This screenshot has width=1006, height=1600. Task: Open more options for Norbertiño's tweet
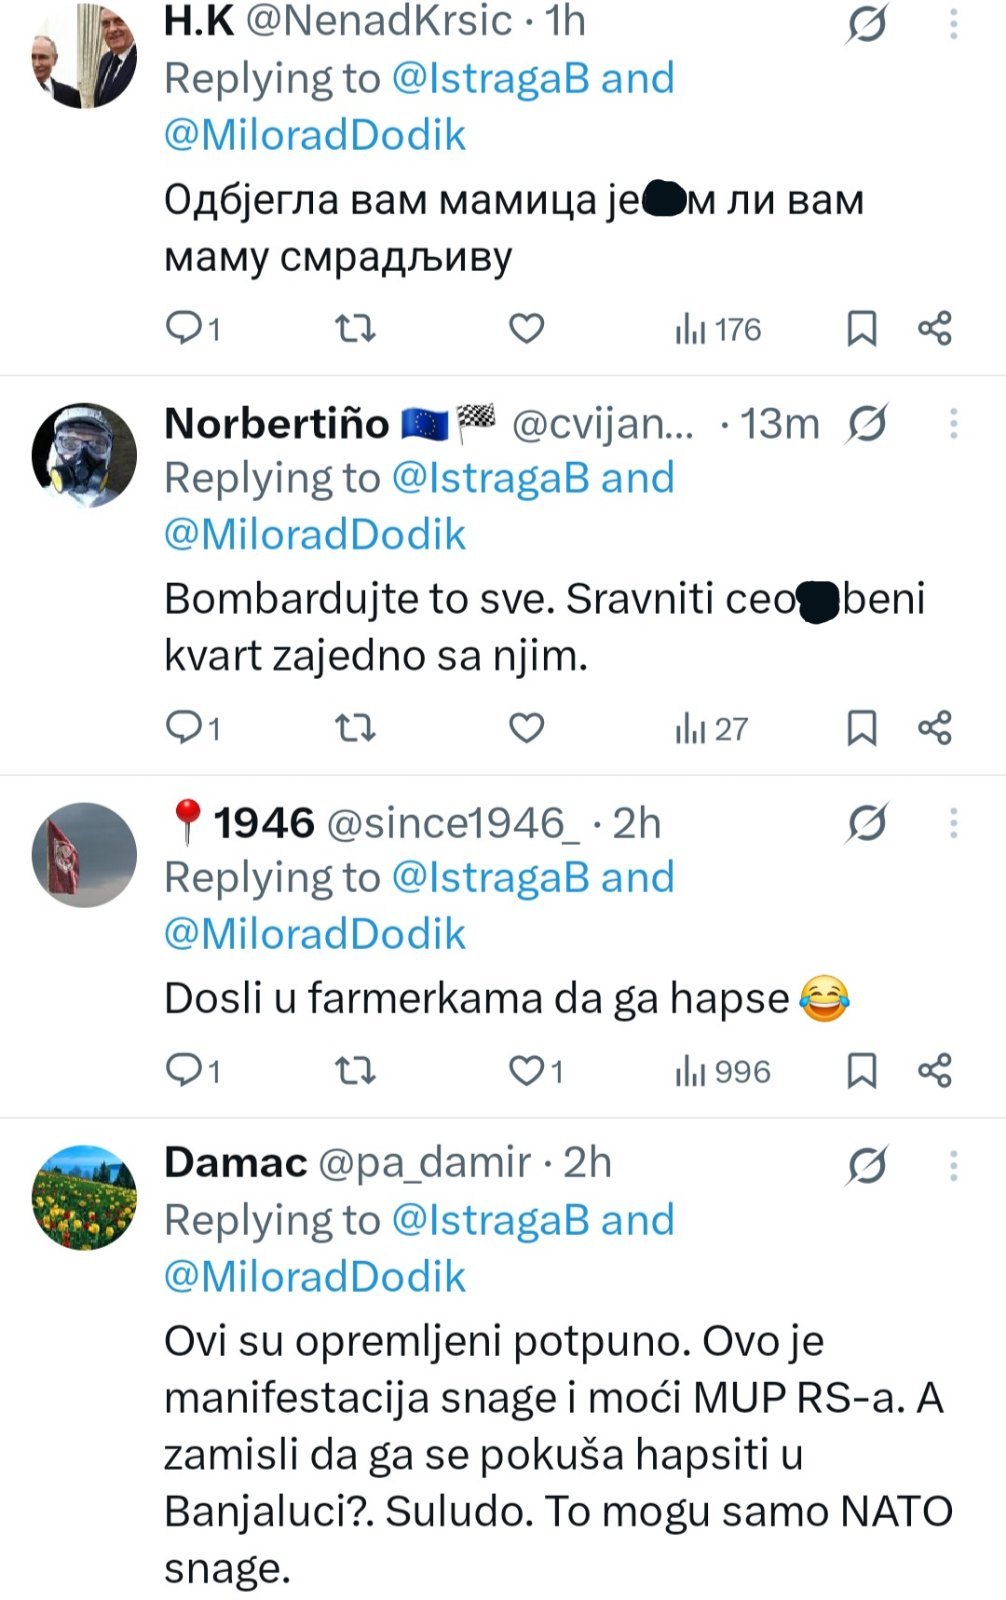[x=953, y=424]
